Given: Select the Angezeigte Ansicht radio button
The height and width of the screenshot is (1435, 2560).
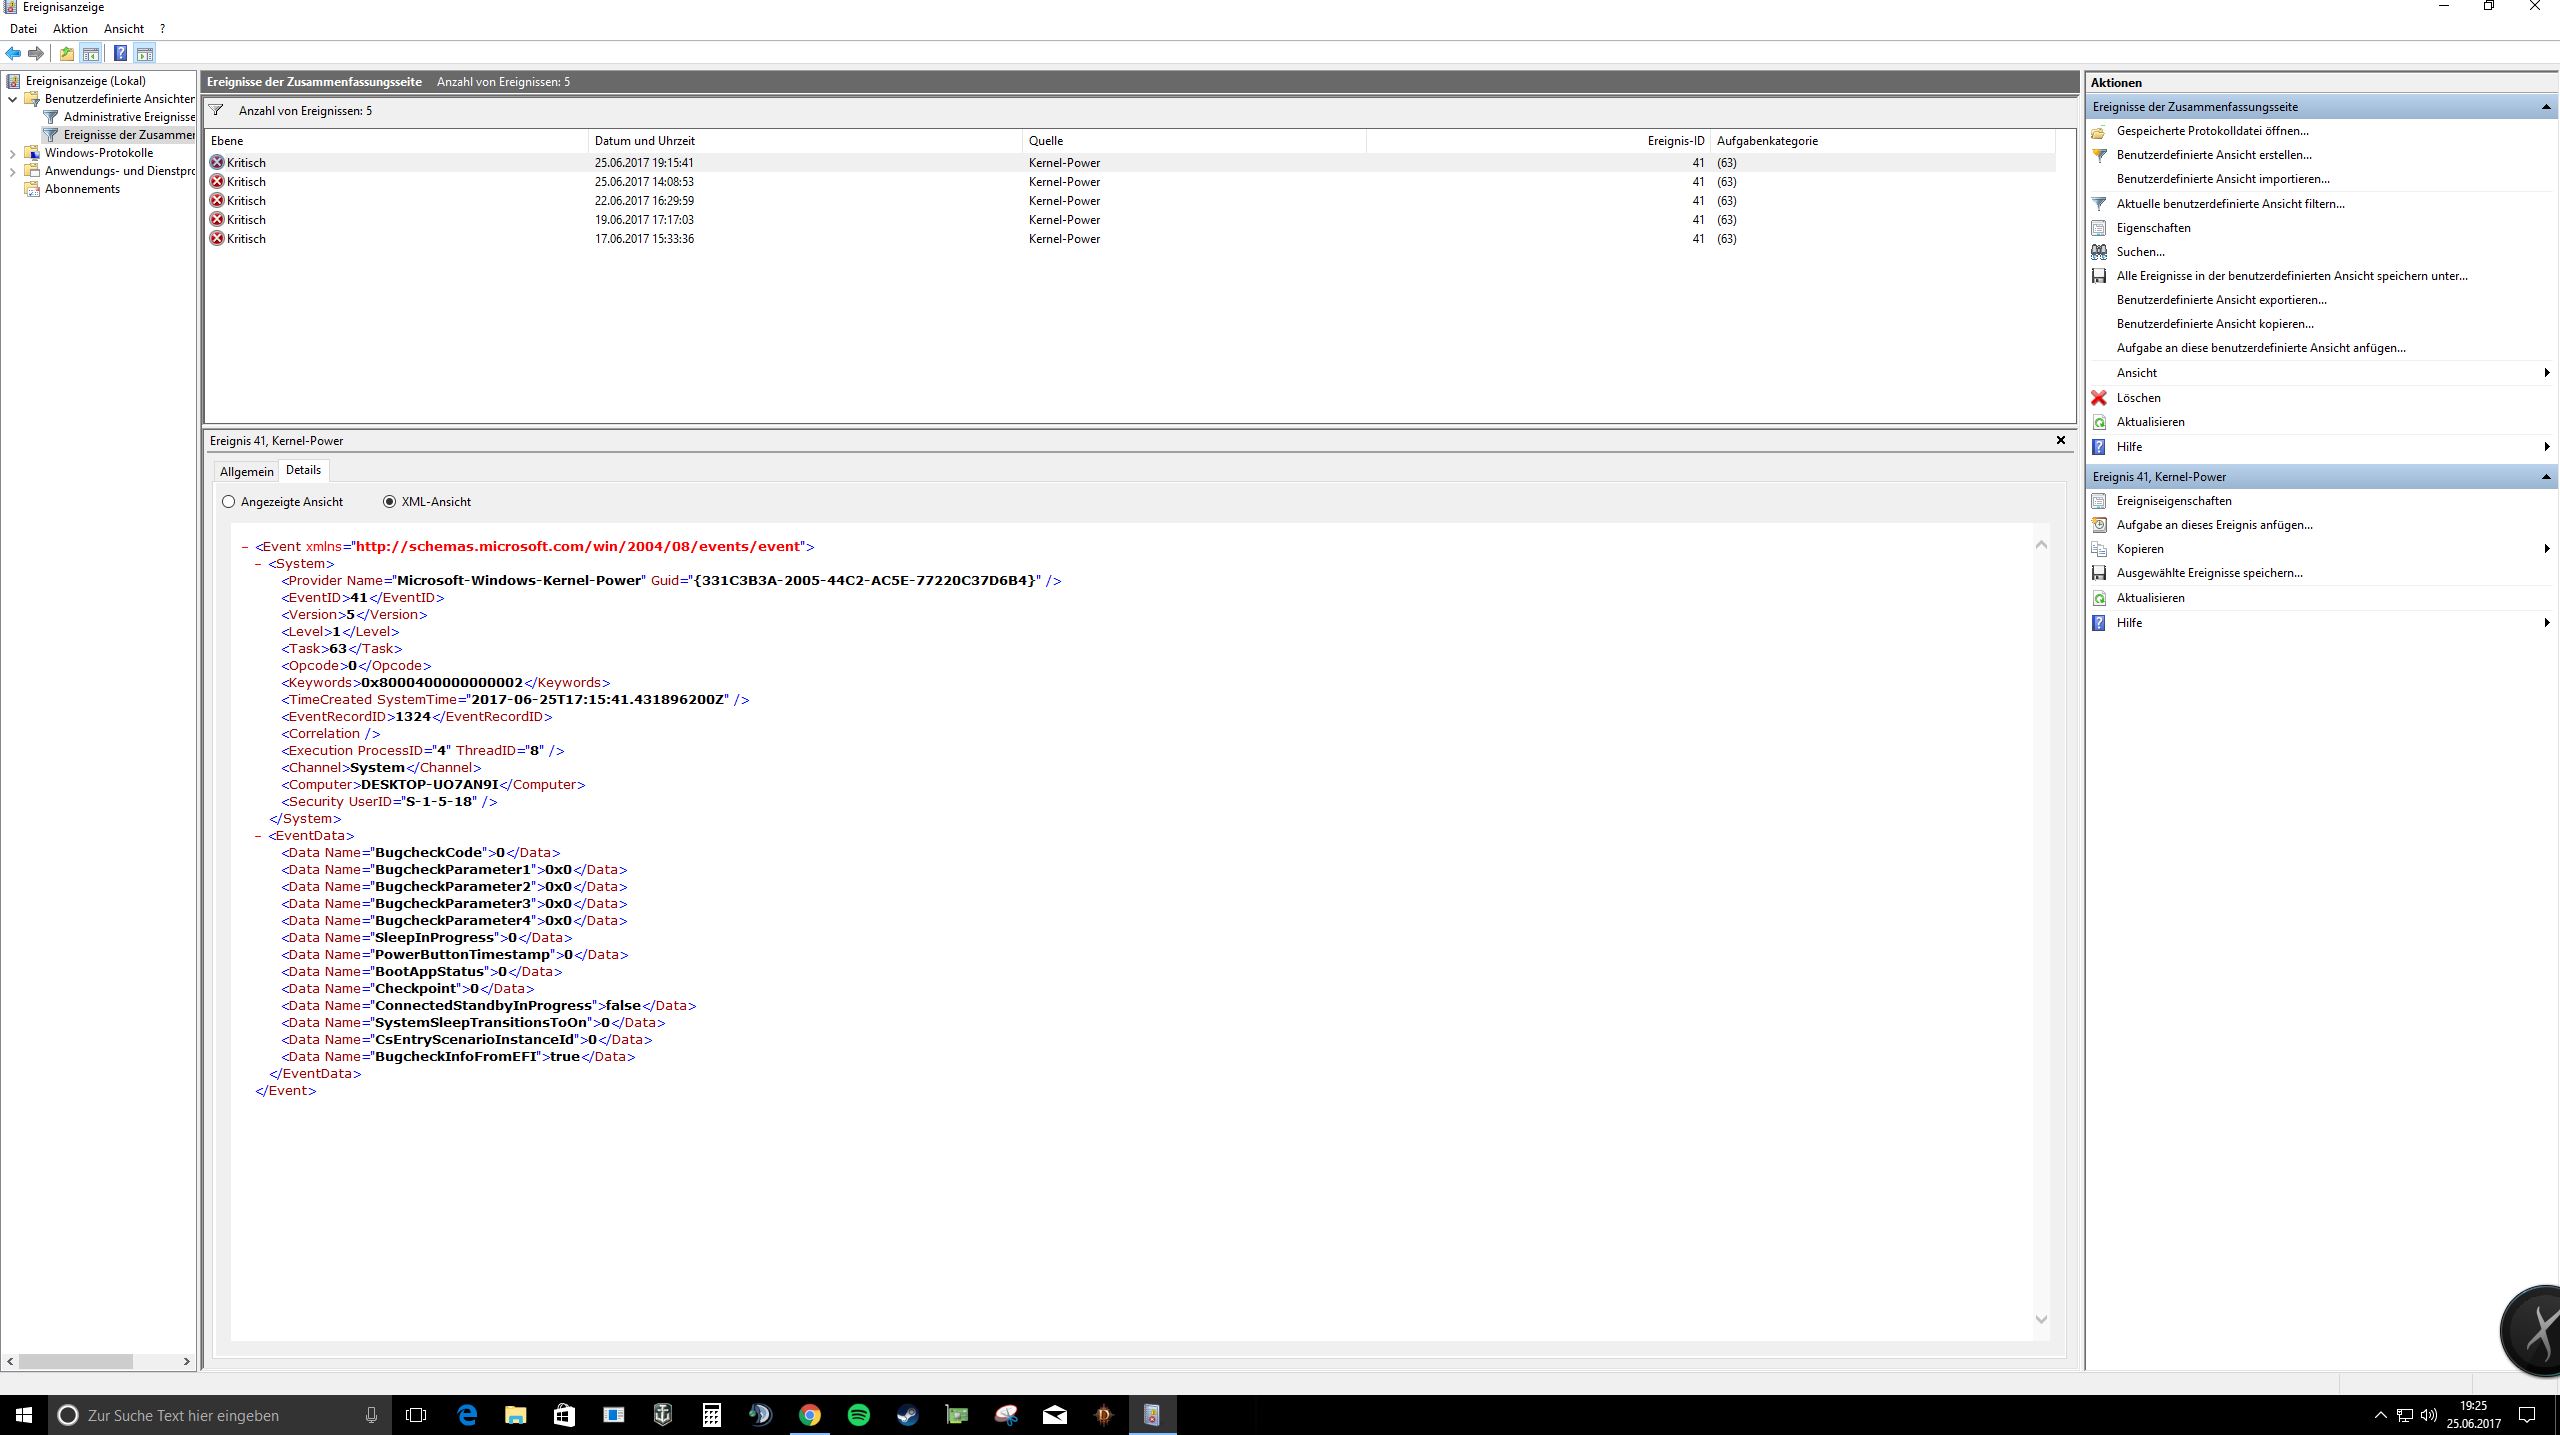Looking at the screenshot, I should [x=229, y=502].
